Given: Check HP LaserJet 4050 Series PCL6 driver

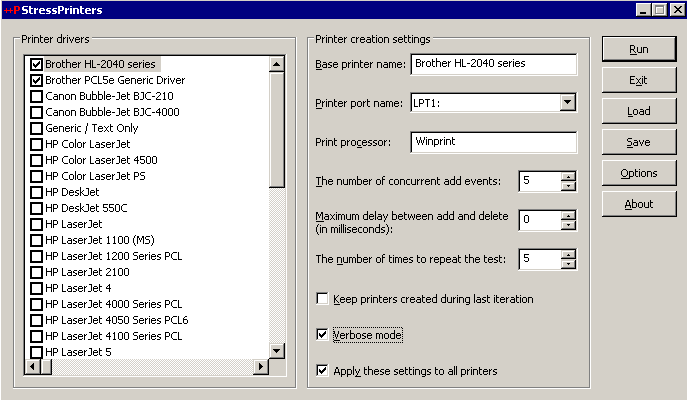Looking at the screenshot, I should [x=36, y=320].
